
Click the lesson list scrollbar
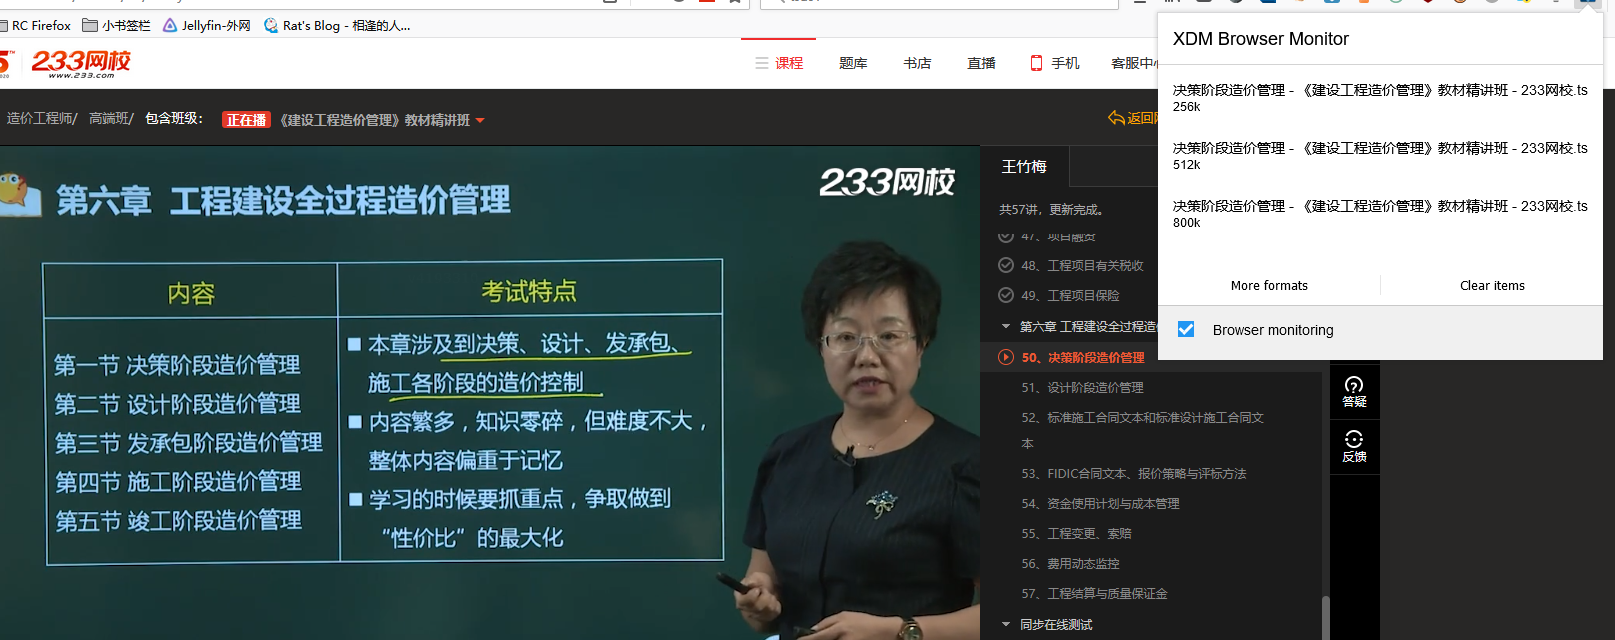1325,617
